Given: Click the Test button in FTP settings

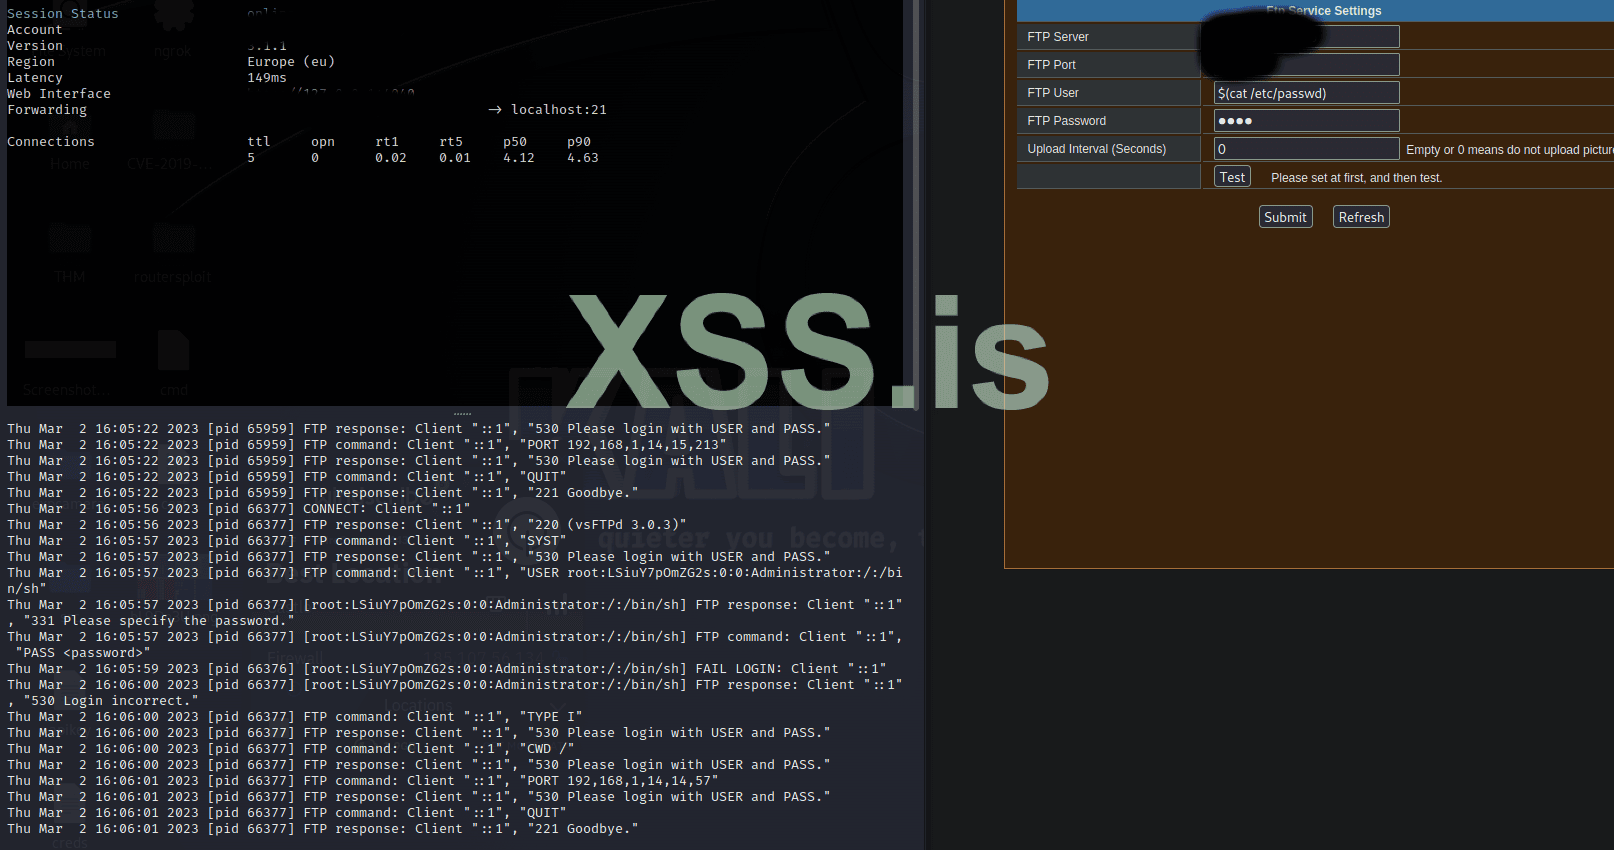Looking at the screenshot, I should [x=1232, y=177].
